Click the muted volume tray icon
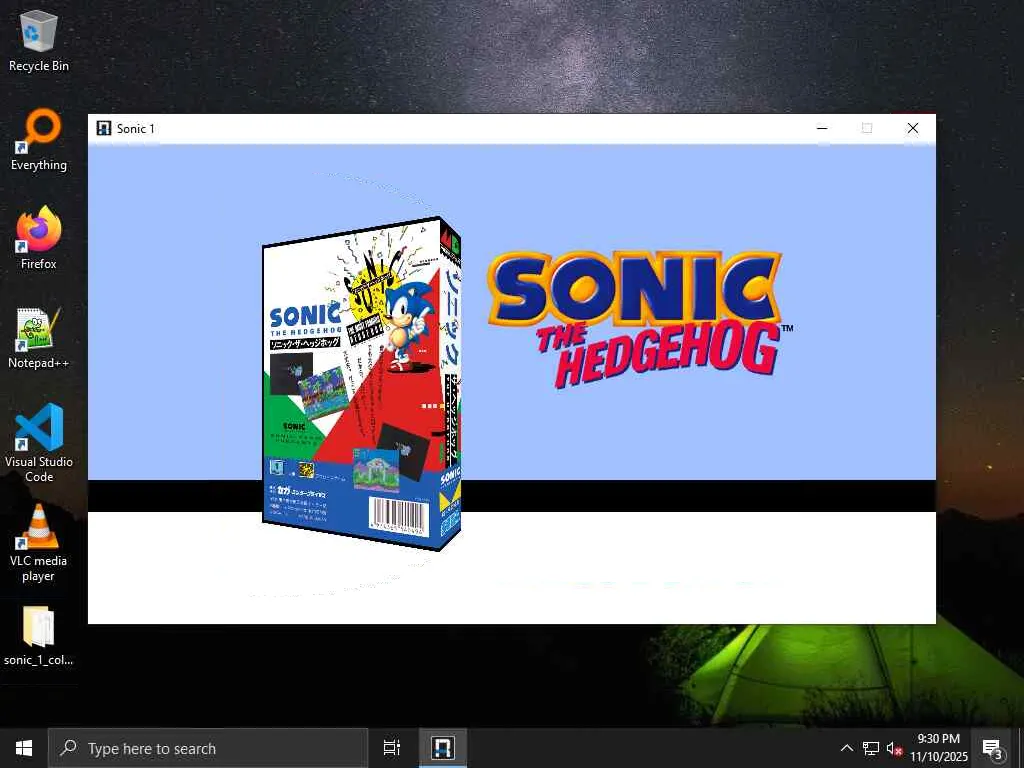 pyautogui.click(x=894, y=748)
